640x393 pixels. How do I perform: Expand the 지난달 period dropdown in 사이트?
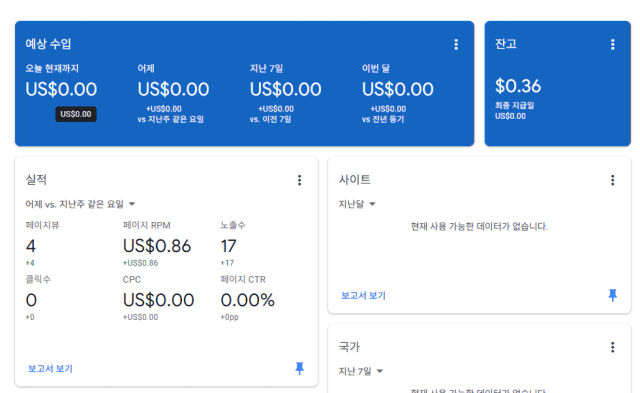pyautogui.click(x=357, y=204)
